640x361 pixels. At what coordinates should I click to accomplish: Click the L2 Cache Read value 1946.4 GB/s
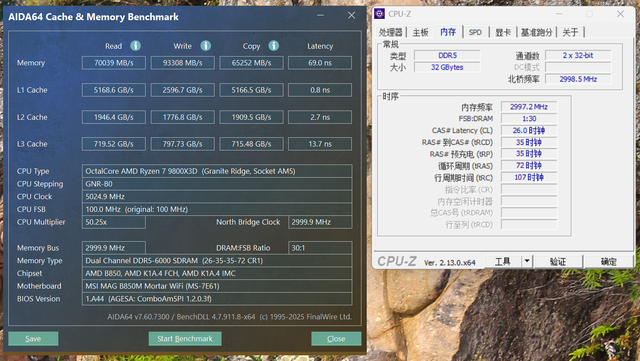click(x=114, y=117)
